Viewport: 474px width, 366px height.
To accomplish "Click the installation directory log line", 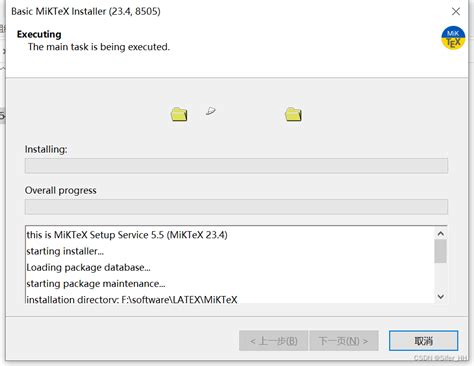I will [132, 299].
